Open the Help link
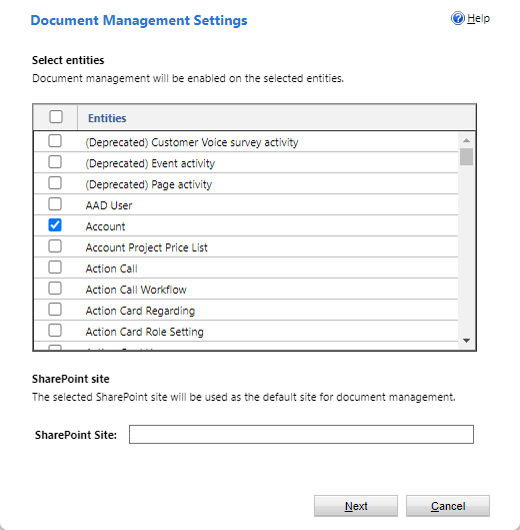The image size is (520, 530). pyautogui.click(x=478, y=18)
